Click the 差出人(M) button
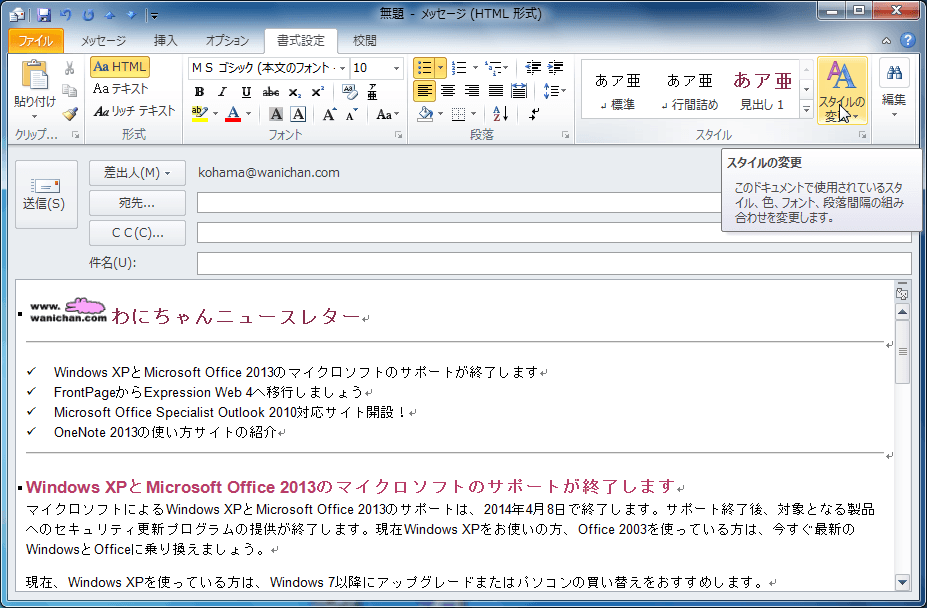Screen dimensions: 927x608 pos(137,173)
